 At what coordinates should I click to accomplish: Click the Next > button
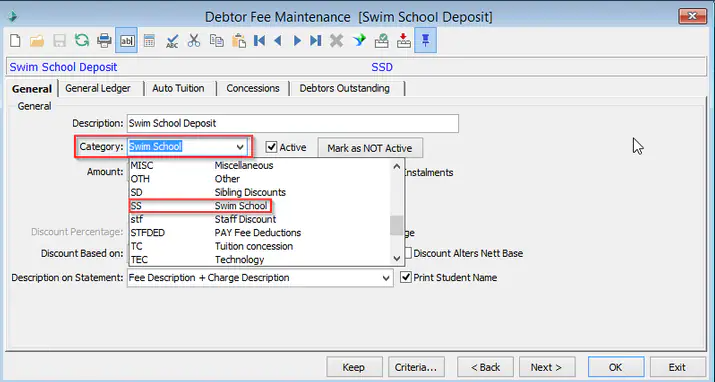(x=546, y=367)
